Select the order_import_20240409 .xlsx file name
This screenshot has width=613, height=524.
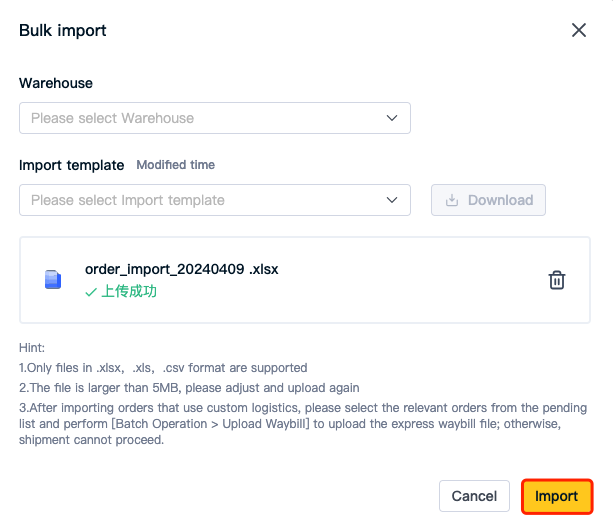click(x=182, y=269)
